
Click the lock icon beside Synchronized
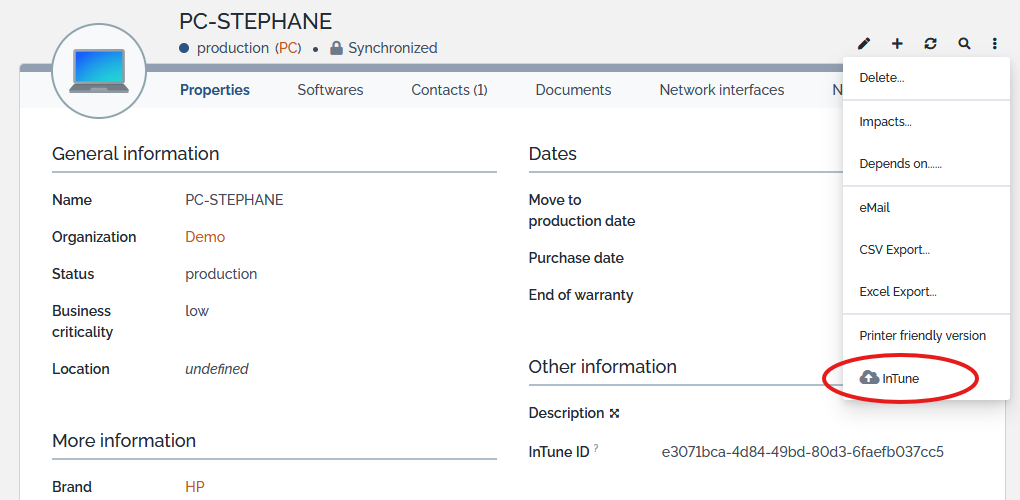coord(336,48)
